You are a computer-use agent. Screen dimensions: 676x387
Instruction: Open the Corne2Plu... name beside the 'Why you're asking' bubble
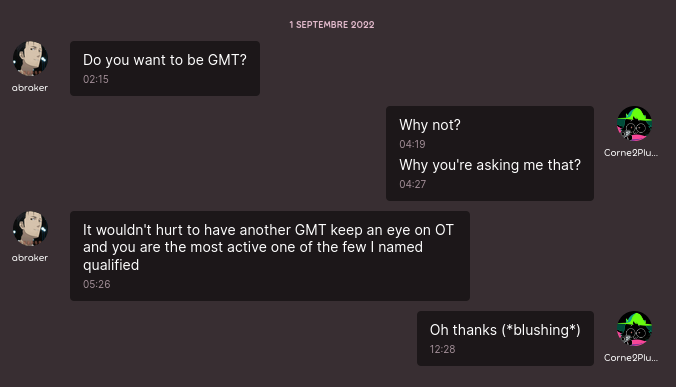(631, 153)
